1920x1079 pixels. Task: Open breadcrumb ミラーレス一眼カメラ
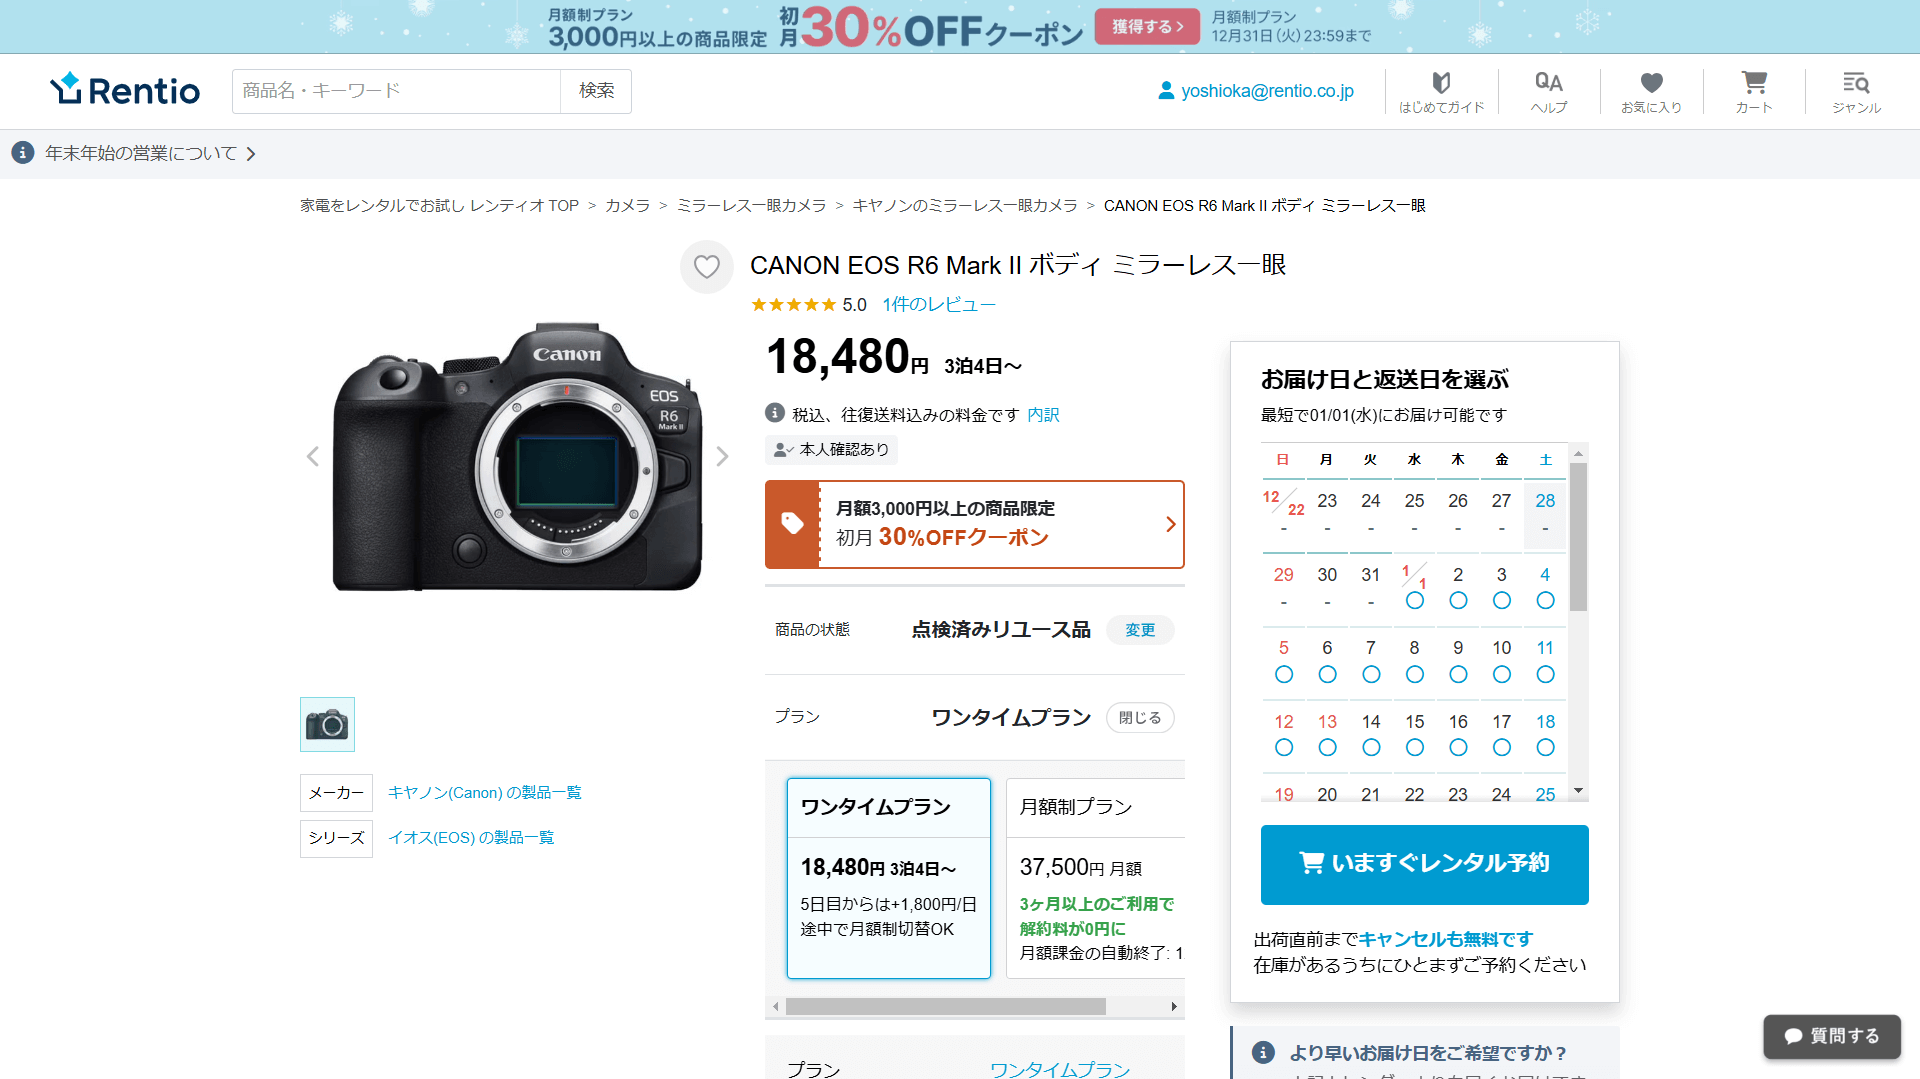[x=751, y=205]
